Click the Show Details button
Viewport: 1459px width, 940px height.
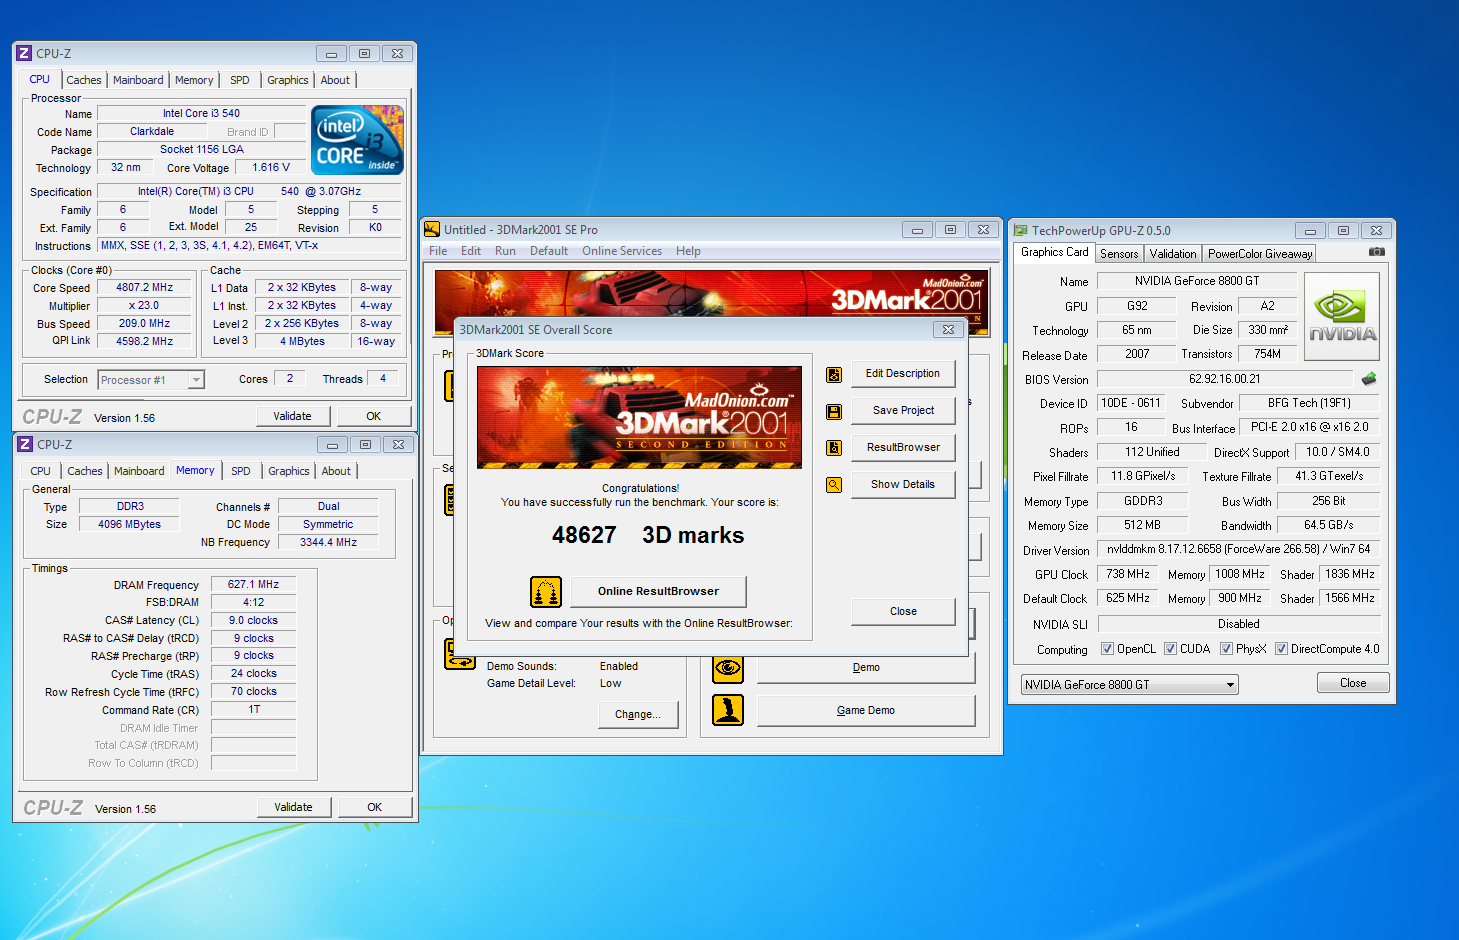click(x=903, y=484)
